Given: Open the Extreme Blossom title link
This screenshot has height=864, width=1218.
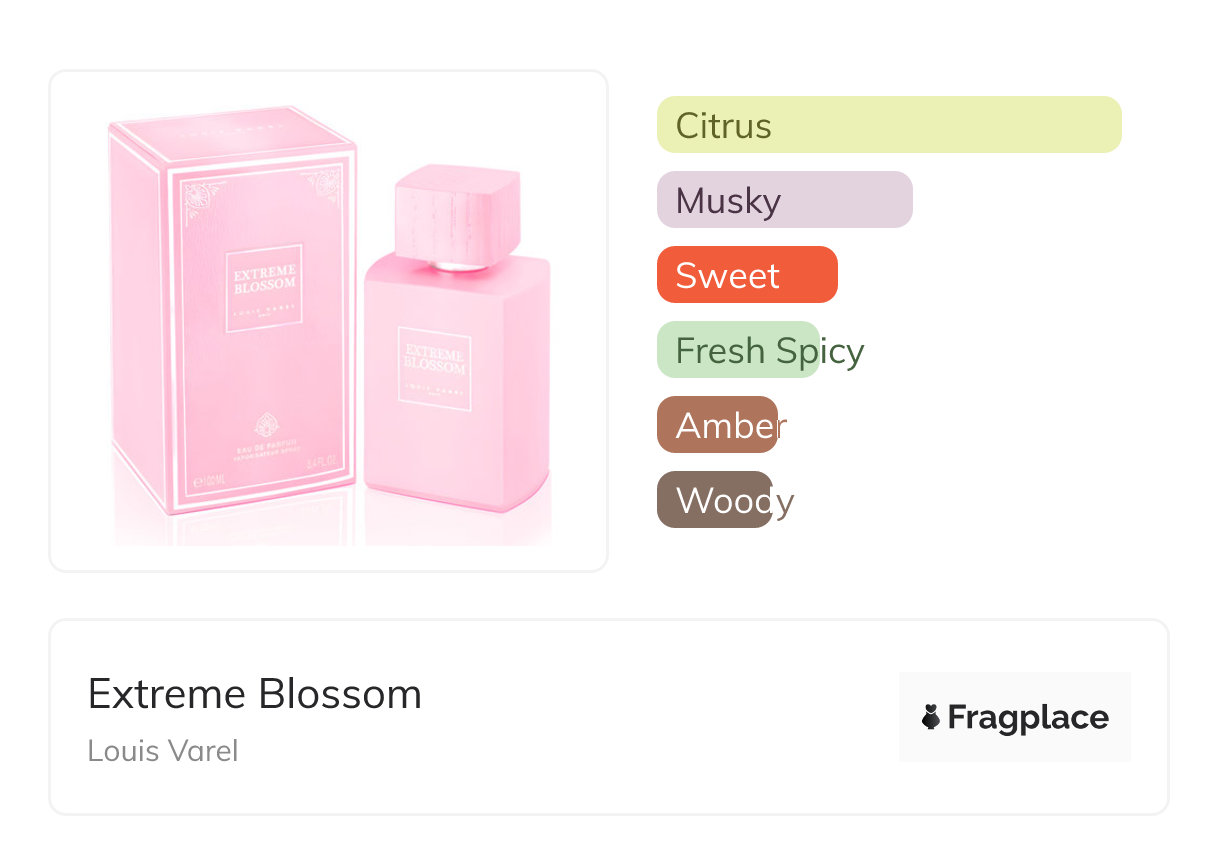Looking at the screenshot, I should pos(255,693).
